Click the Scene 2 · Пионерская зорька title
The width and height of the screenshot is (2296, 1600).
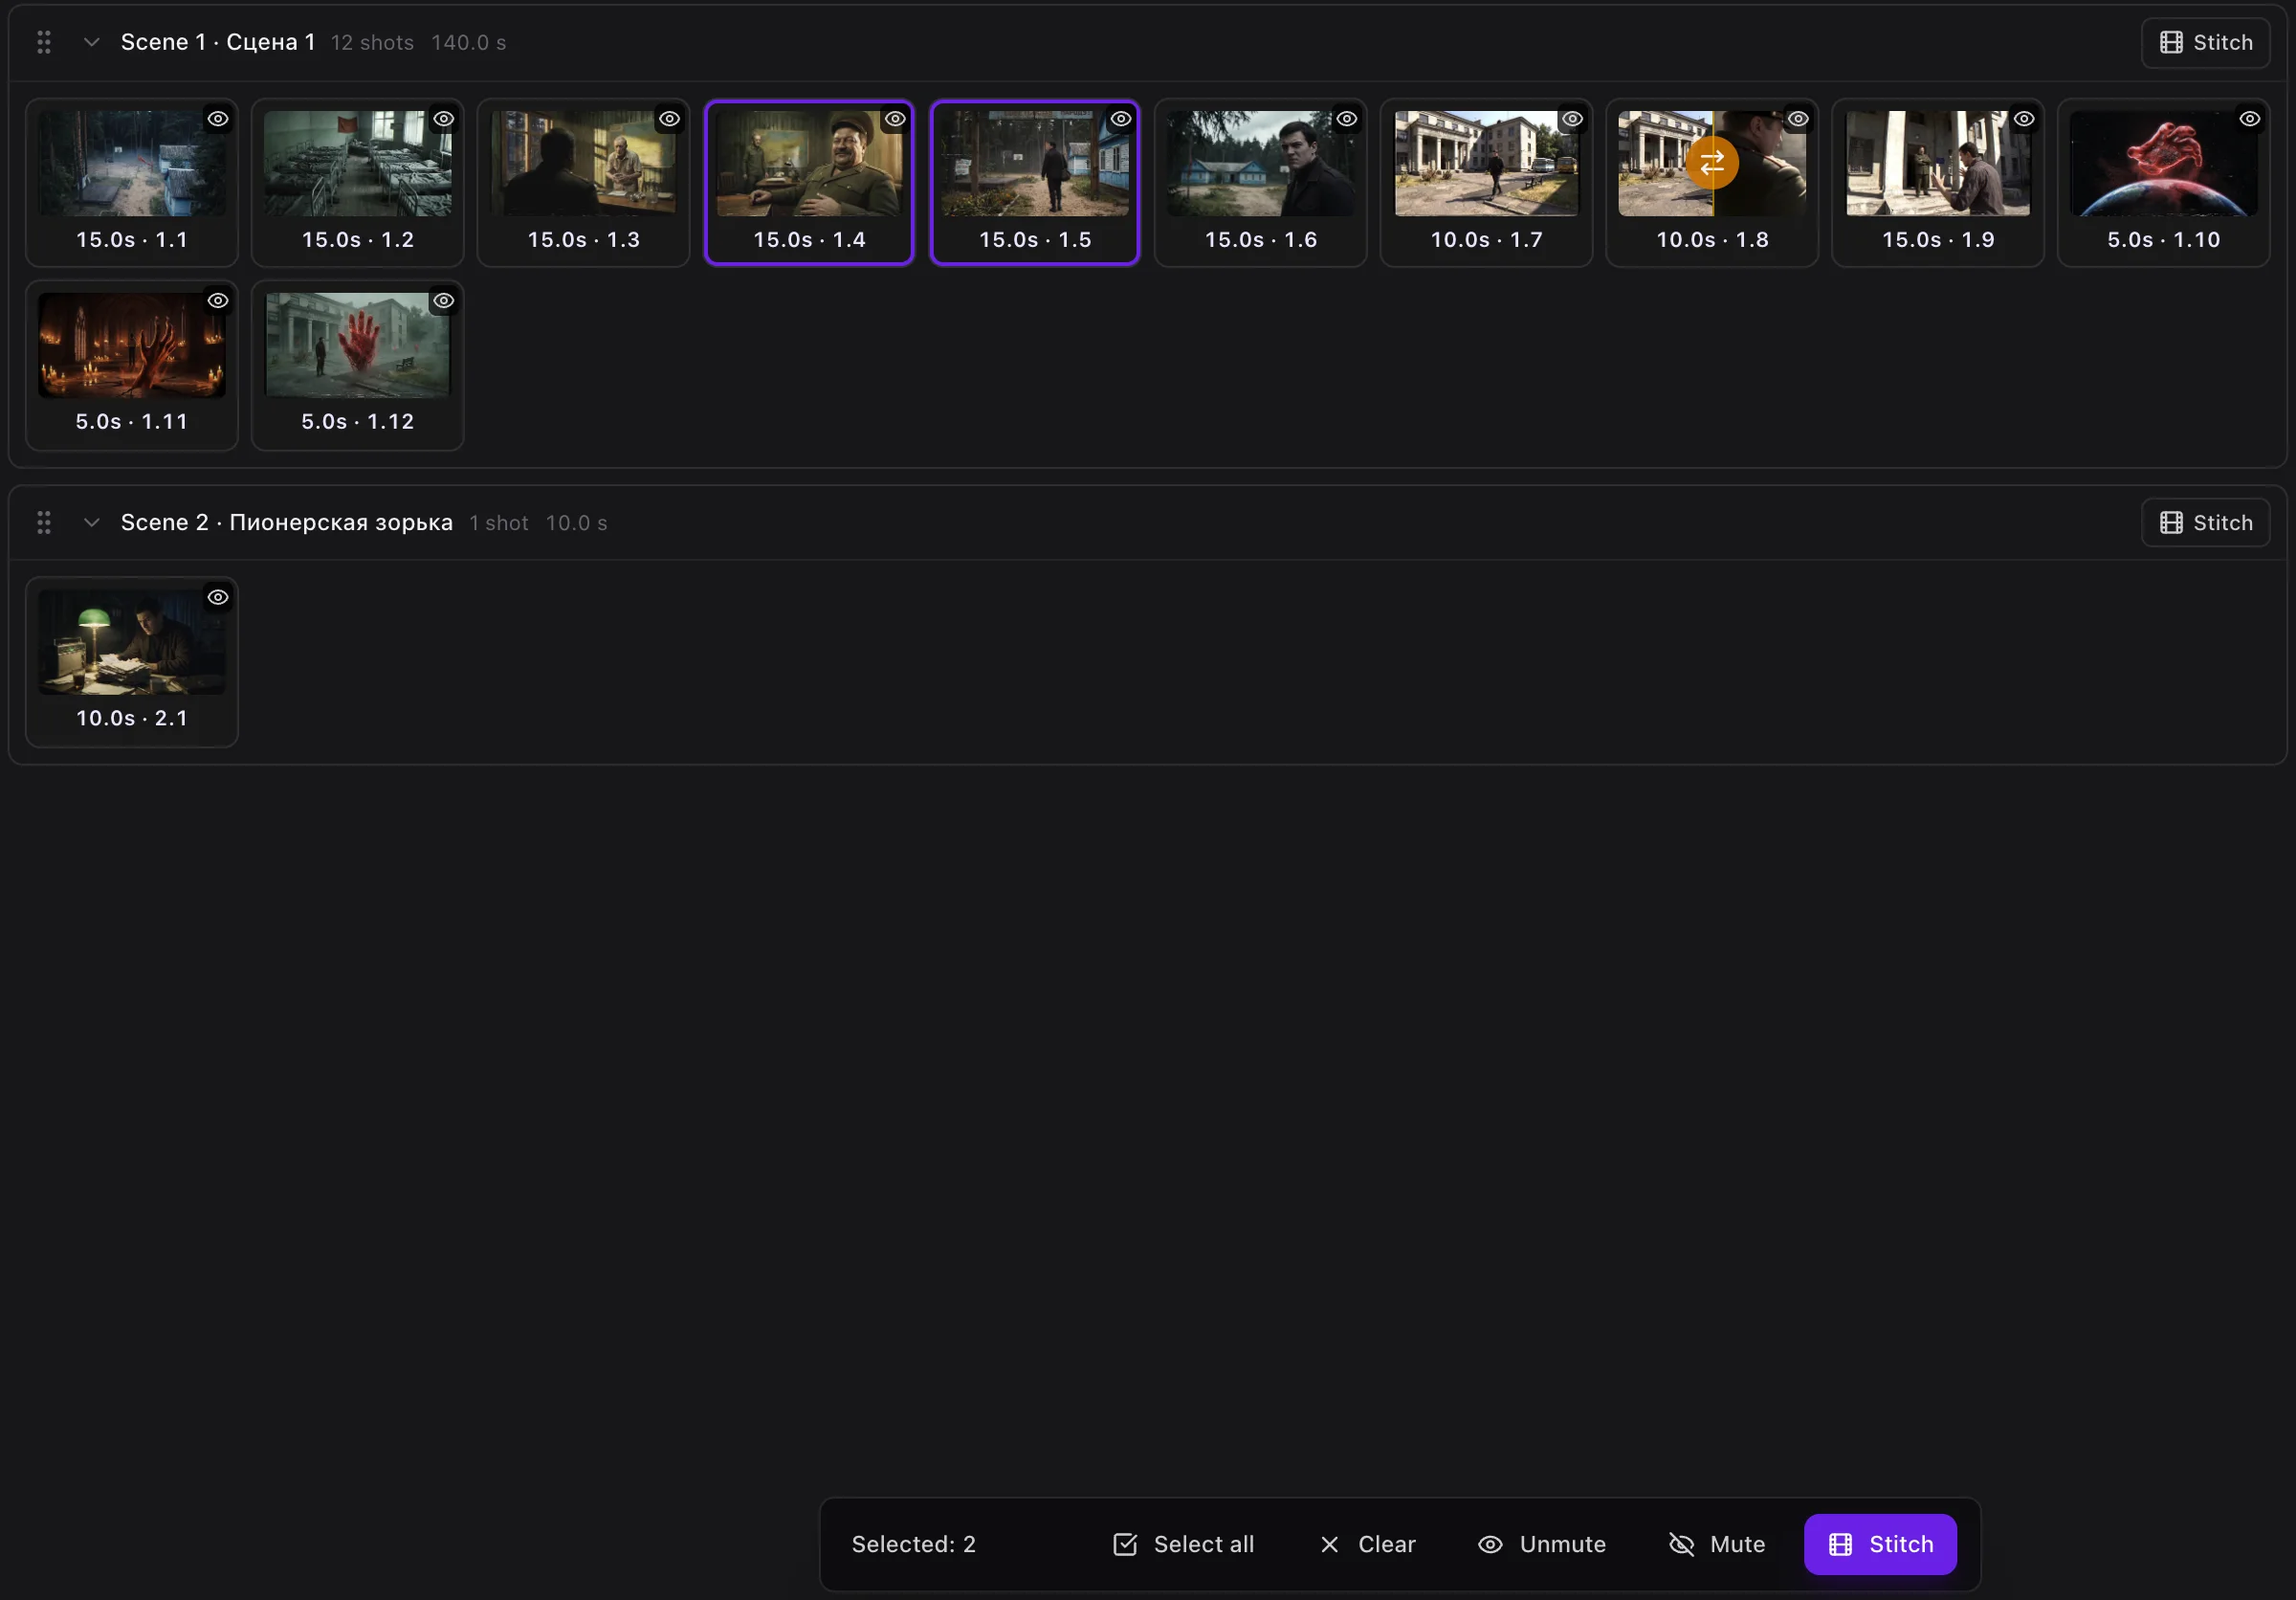click(287, 522)
